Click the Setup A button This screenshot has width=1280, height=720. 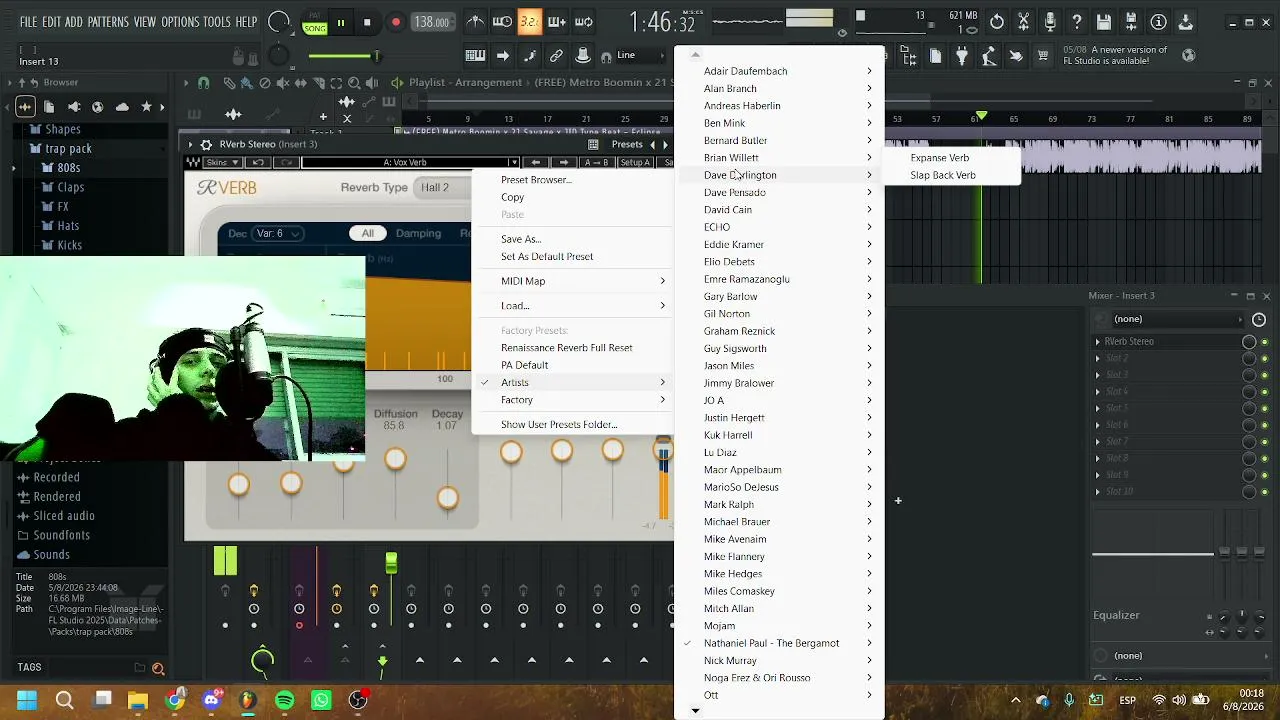pyautogui.click(x=634, y=163)
